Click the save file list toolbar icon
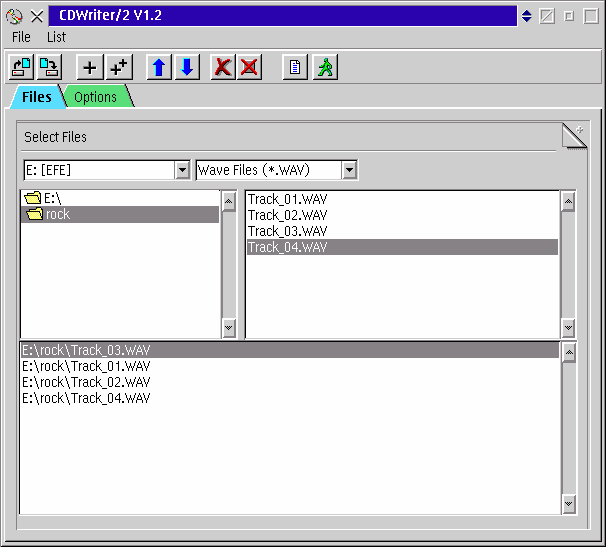Screen dimensions: 606x547 coord(49,68)
